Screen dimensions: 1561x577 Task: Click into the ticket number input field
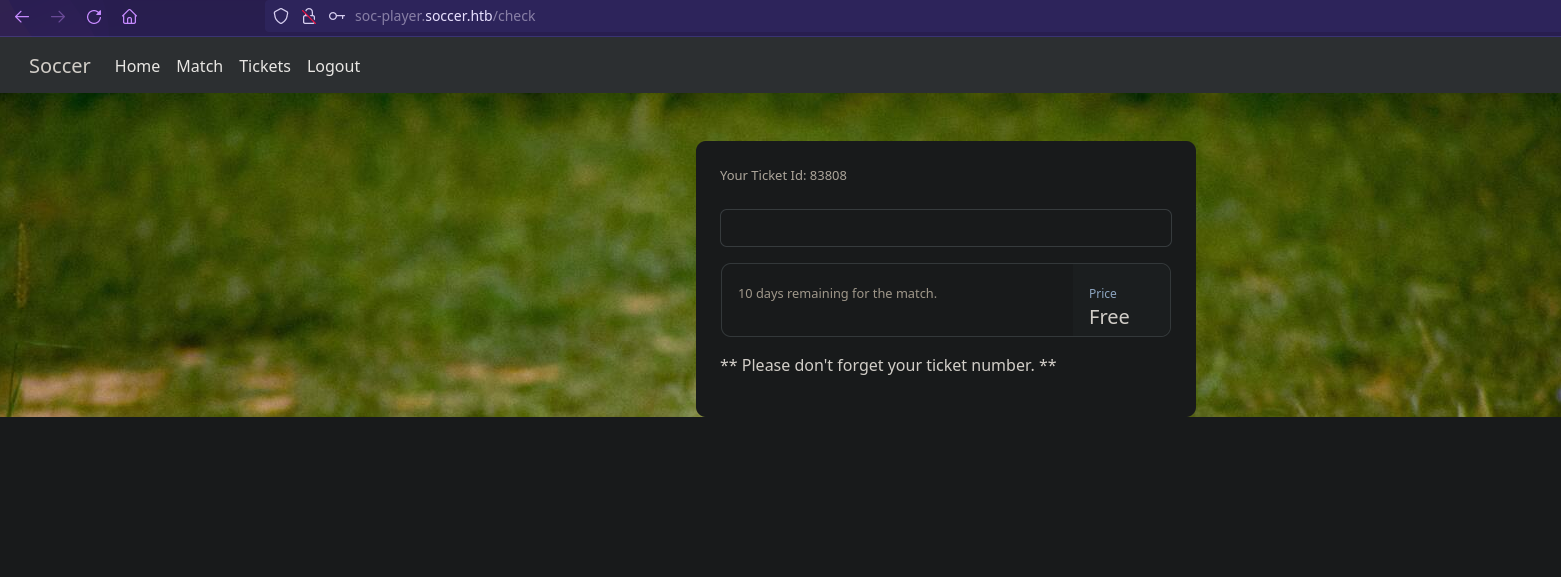945,228
